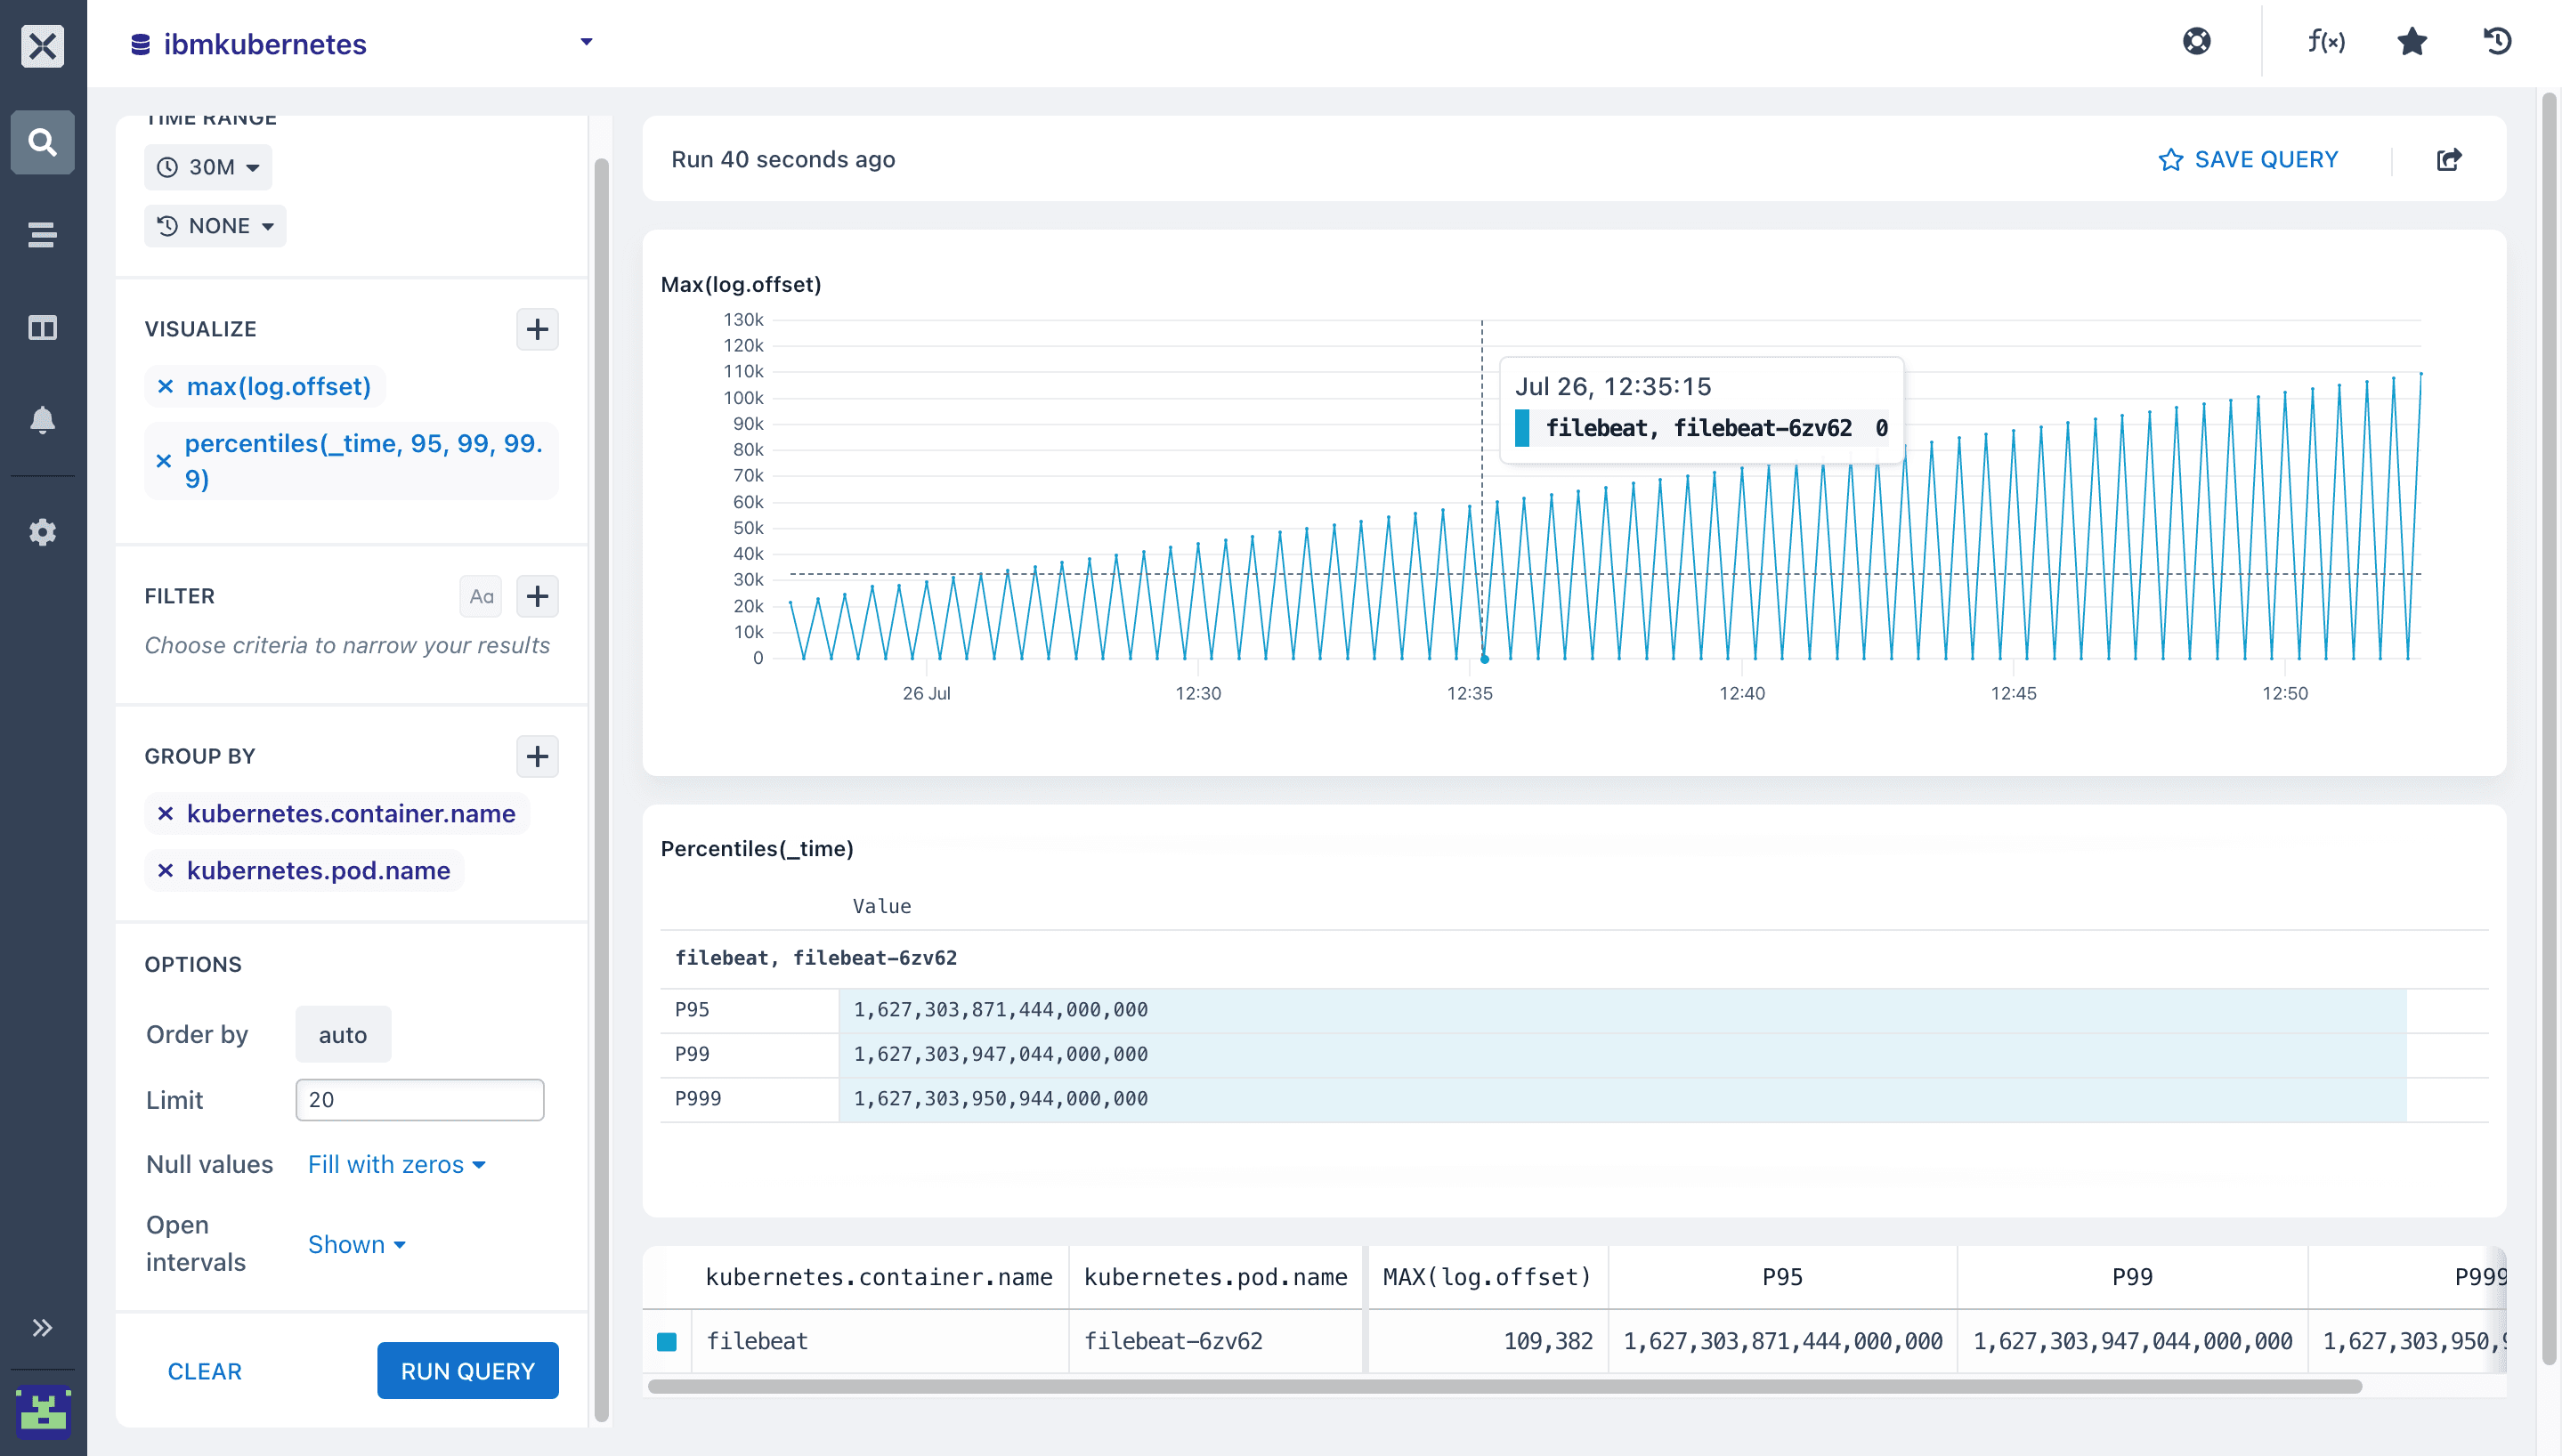Click the tooltip series color swatch
Viewport: 2562px width, 1456px height.
pos(1522,428)
